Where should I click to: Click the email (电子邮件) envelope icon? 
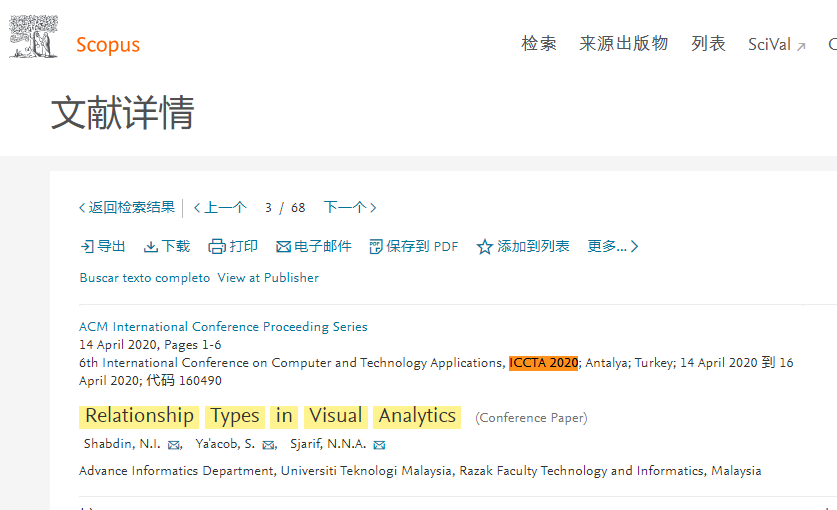283,247
